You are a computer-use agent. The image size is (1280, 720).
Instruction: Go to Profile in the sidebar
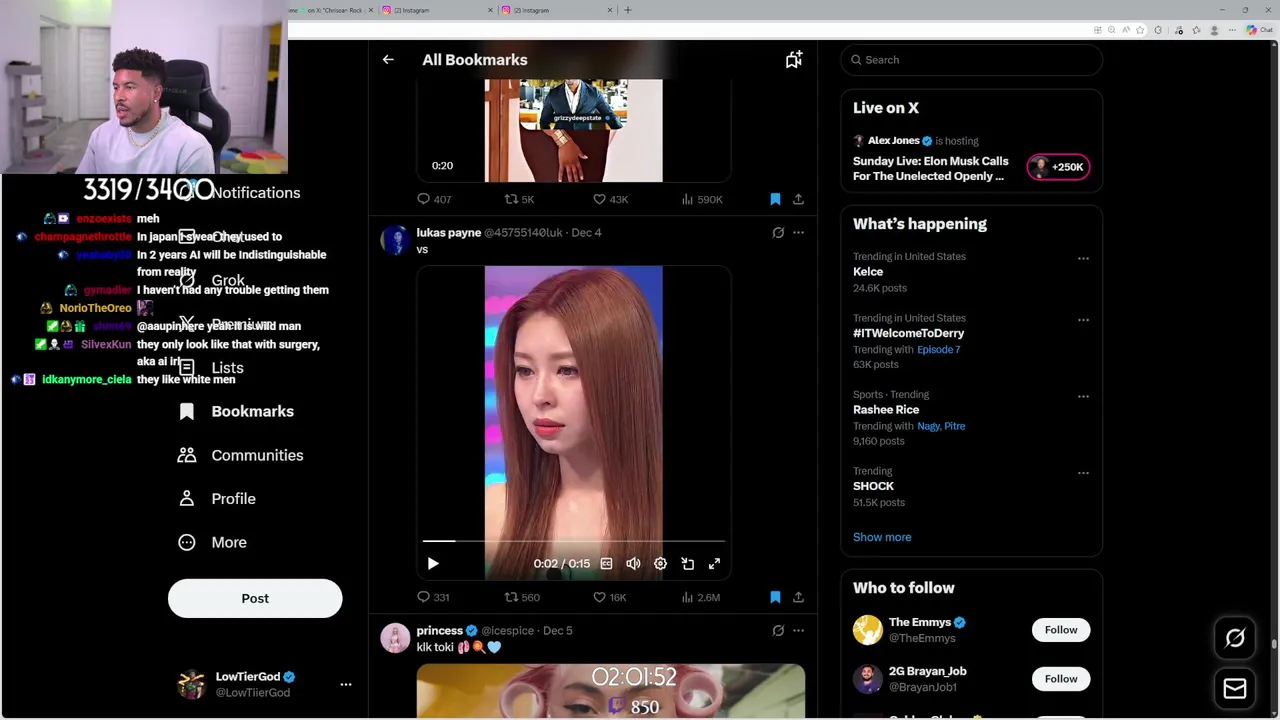click(217, 498)
